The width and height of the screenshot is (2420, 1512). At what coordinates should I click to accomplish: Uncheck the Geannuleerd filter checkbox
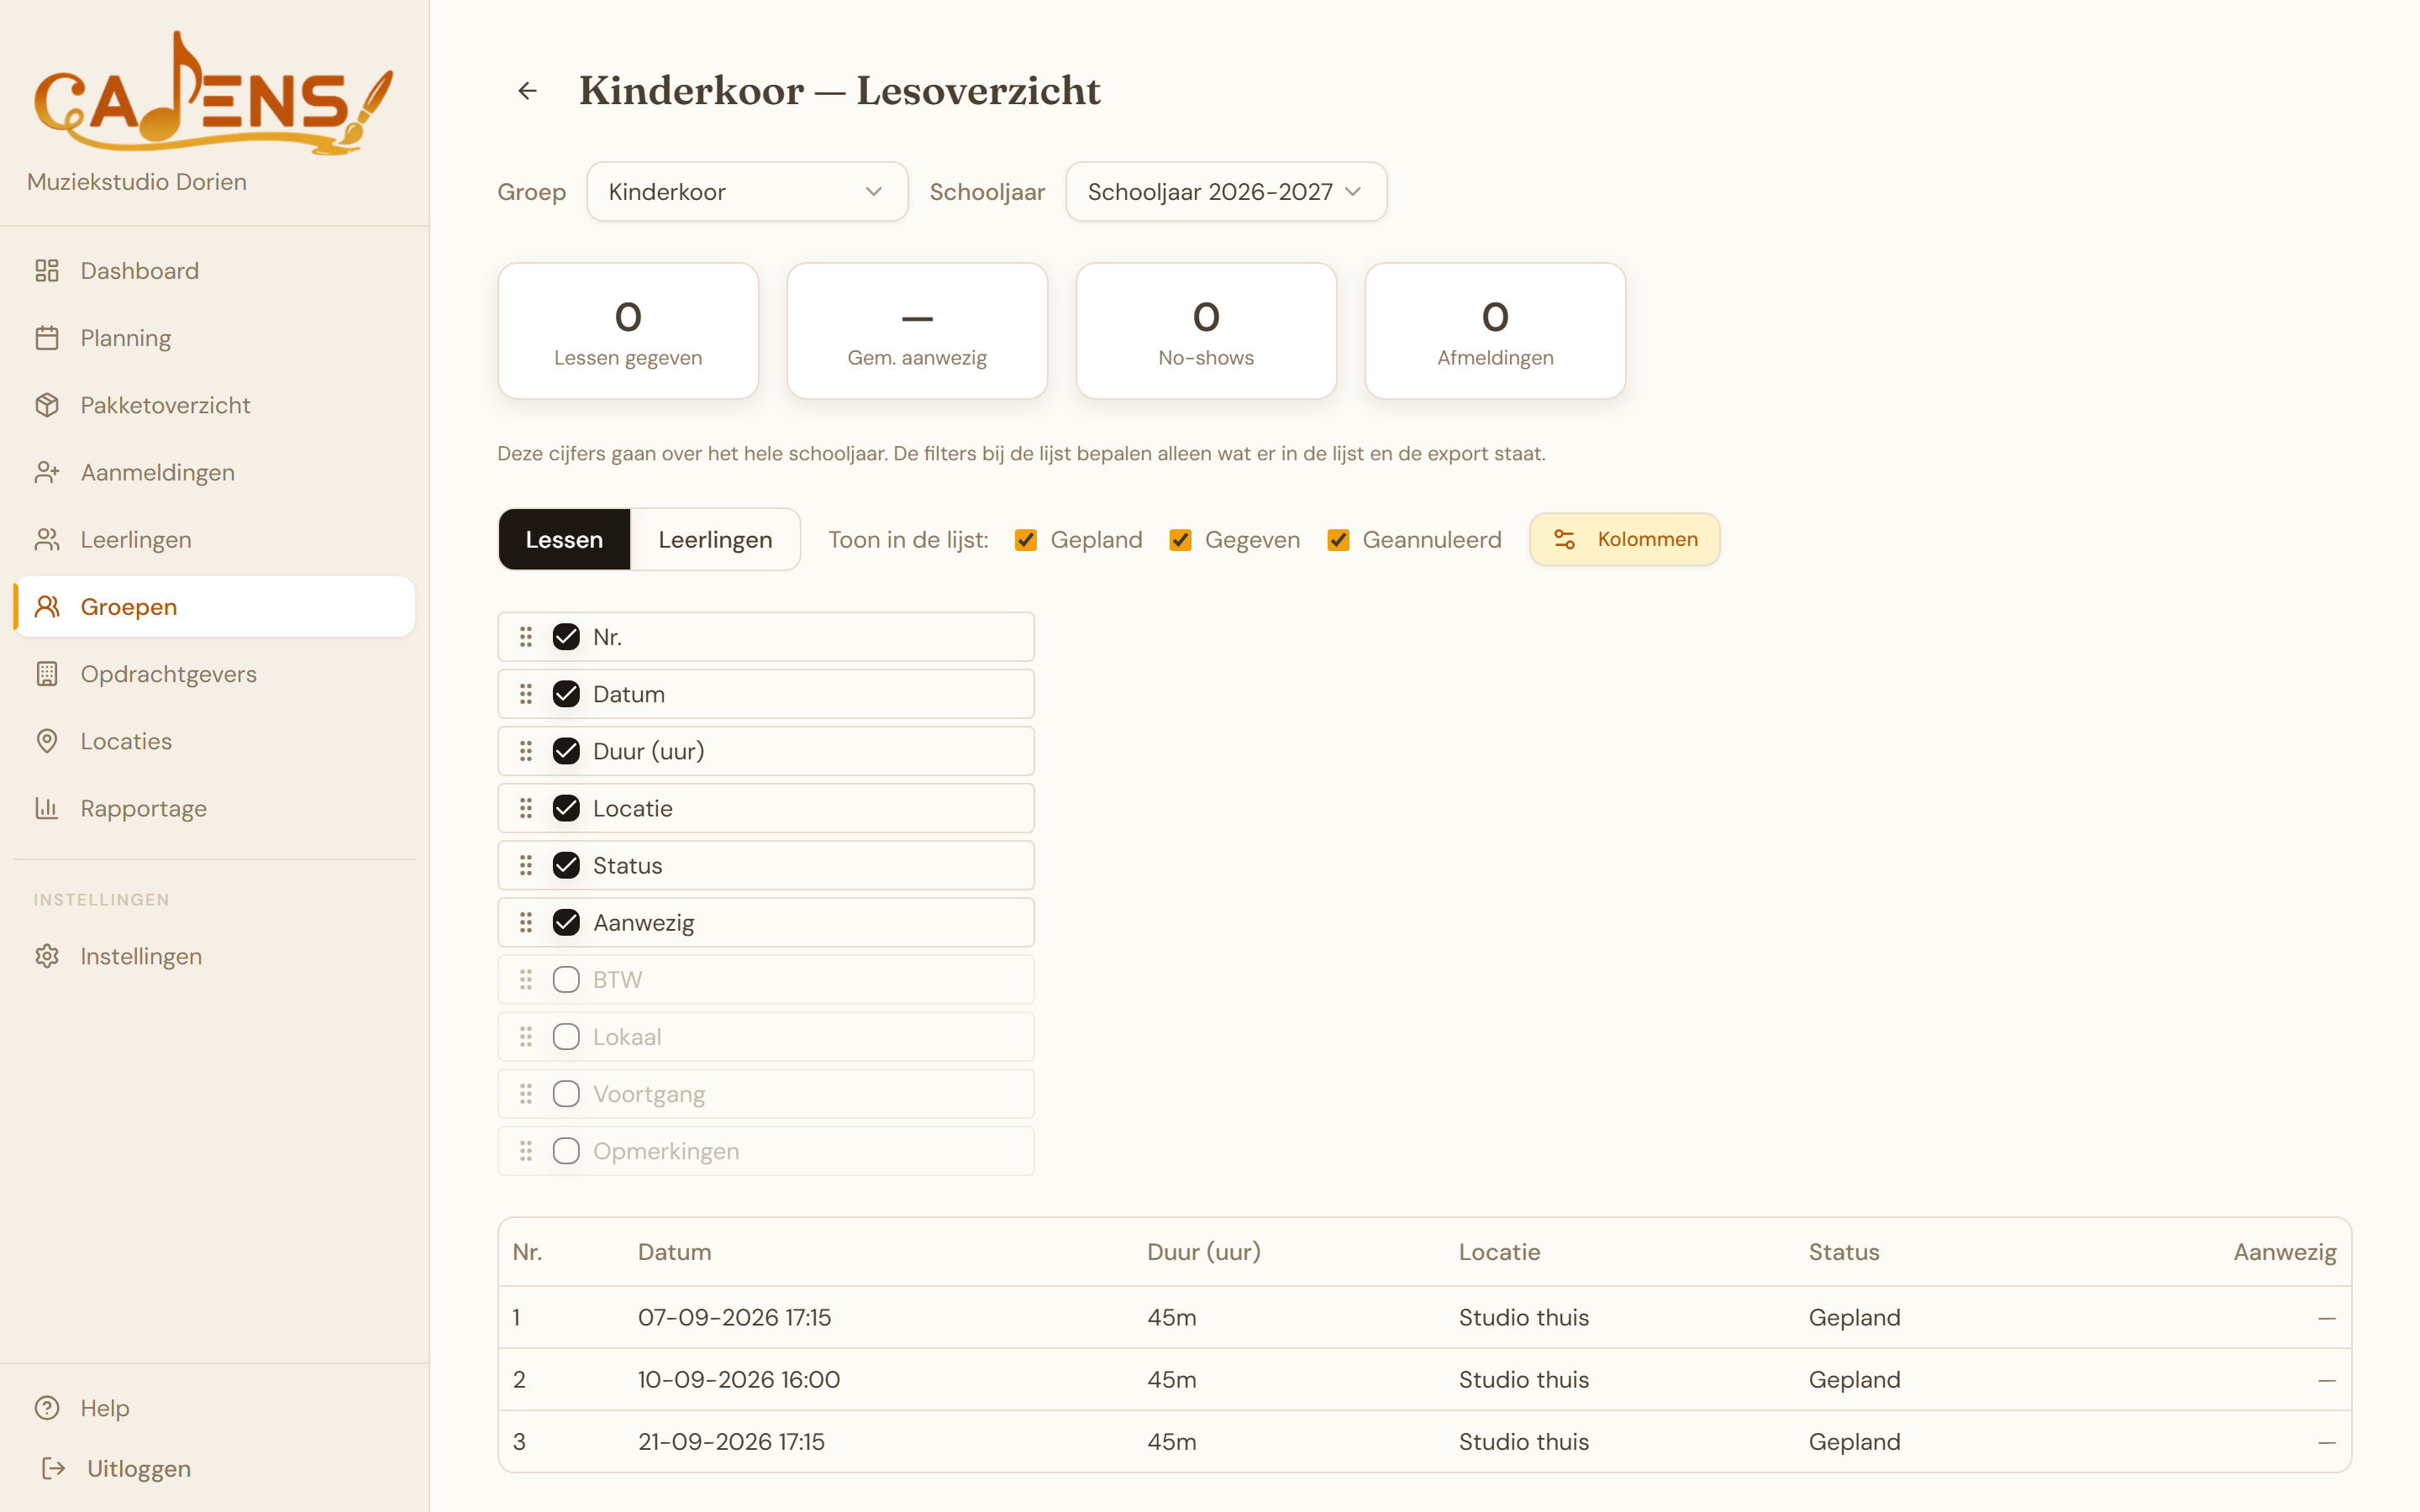(x=1338, y=540)
